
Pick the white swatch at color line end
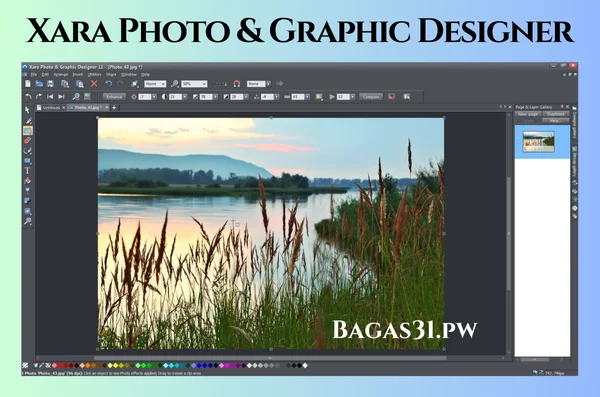pyautogui.click(x=305, y=366)
